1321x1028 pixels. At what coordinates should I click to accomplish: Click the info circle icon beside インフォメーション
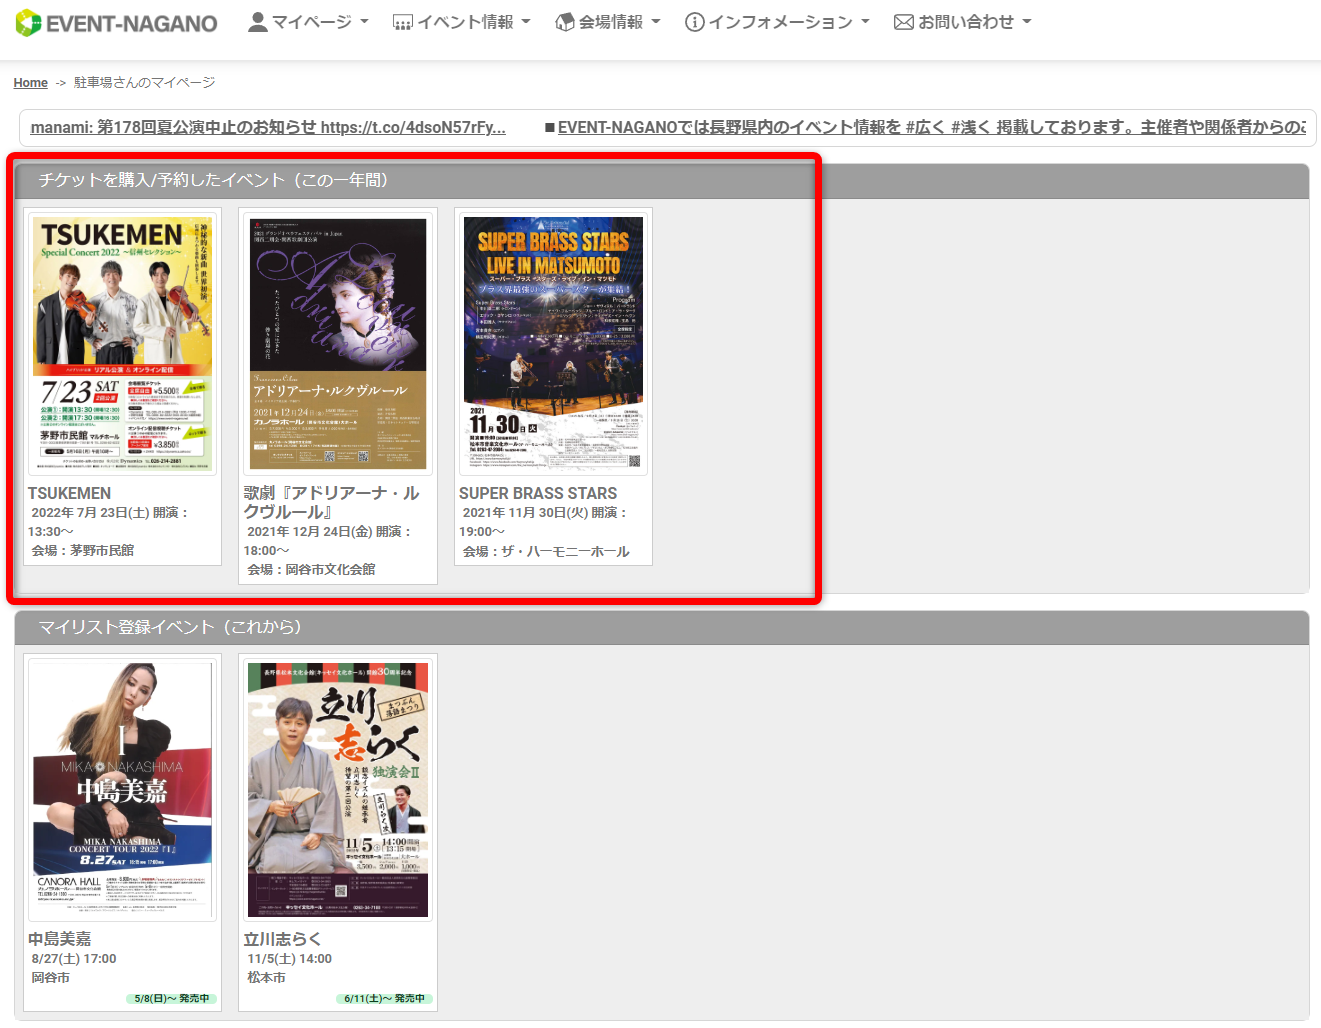click(694, 22)
